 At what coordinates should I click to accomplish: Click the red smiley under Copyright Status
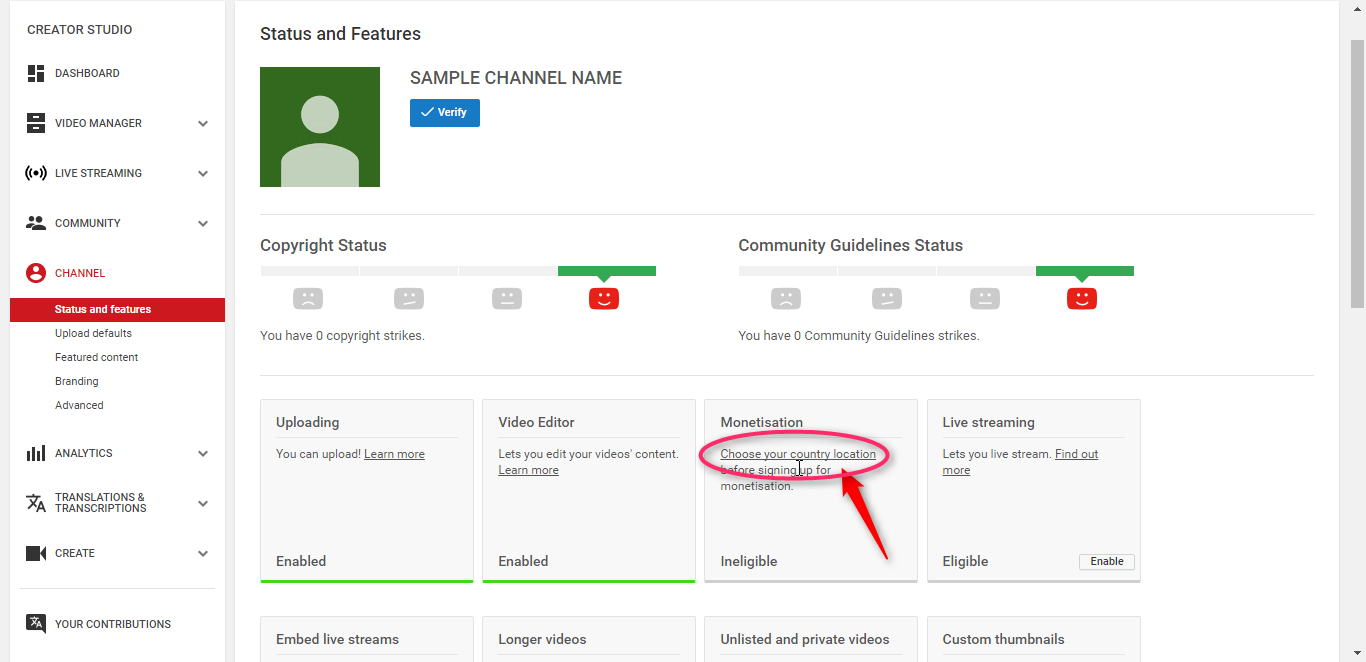[x=604, y=298]
